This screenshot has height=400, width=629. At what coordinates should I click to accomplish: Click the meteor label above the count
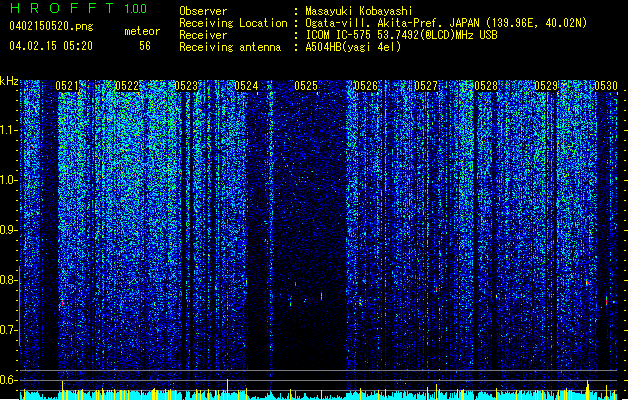(142, 31)
